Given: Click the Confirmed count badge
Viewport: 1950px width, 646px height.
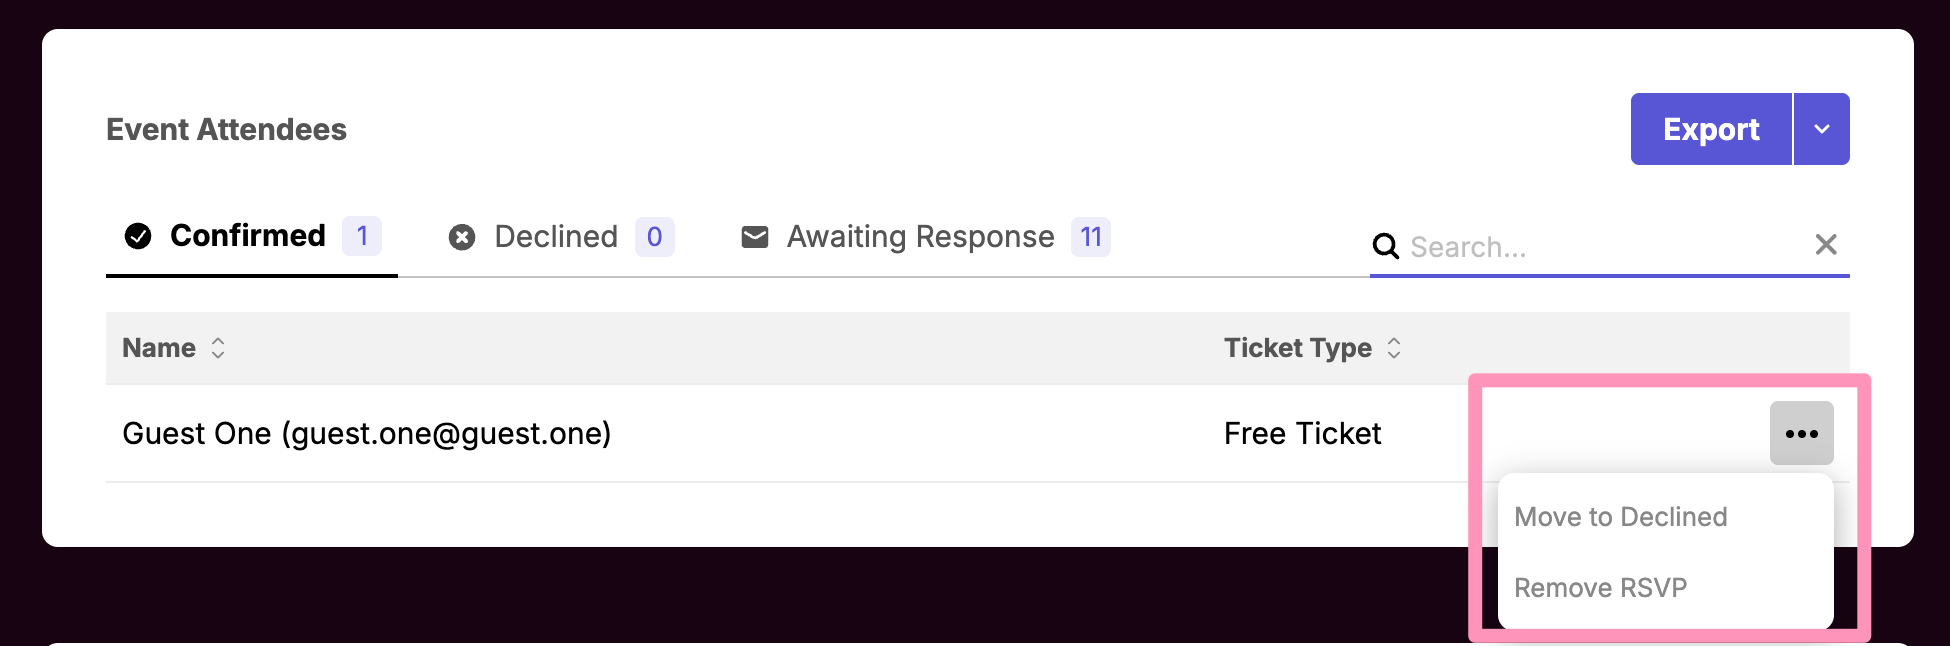Looking at the screenshot, I should [x=362, y=237].
